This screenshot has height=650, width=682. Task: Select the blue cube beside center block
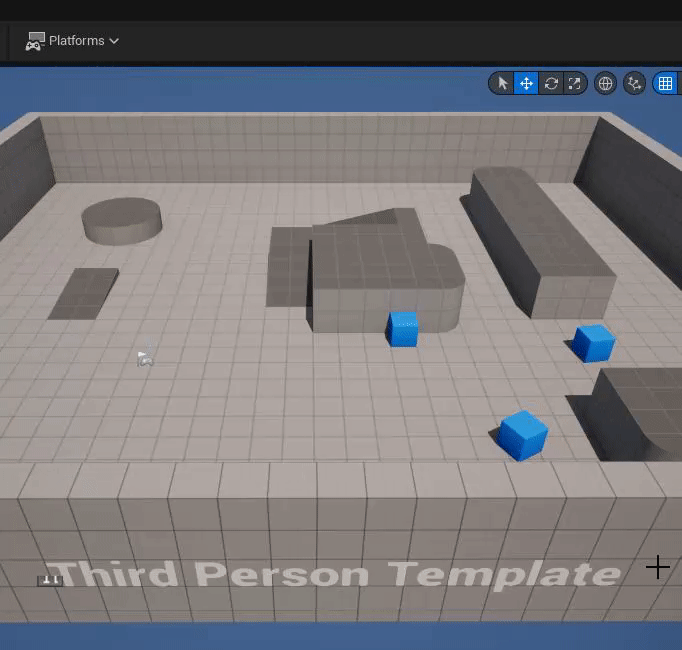coord(402,329)
